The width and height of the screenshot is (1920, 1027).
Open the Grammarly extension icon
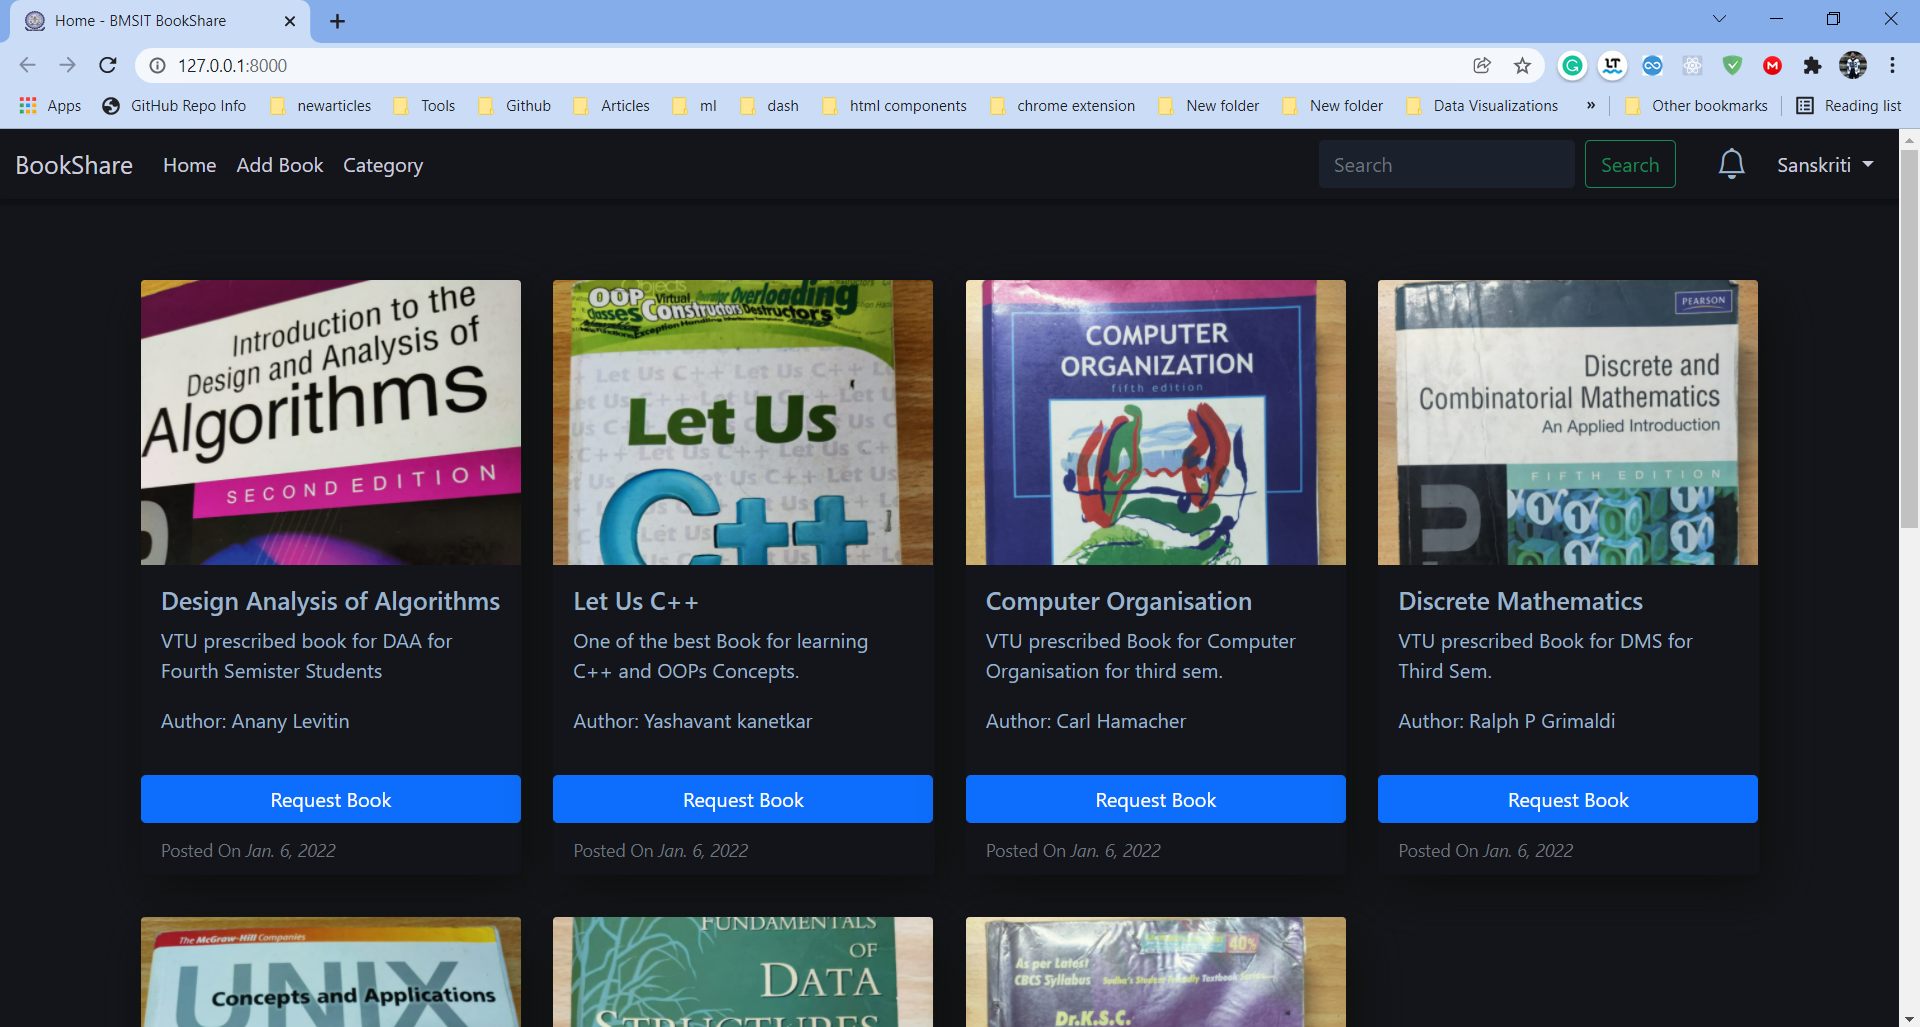click(1572, 66)
